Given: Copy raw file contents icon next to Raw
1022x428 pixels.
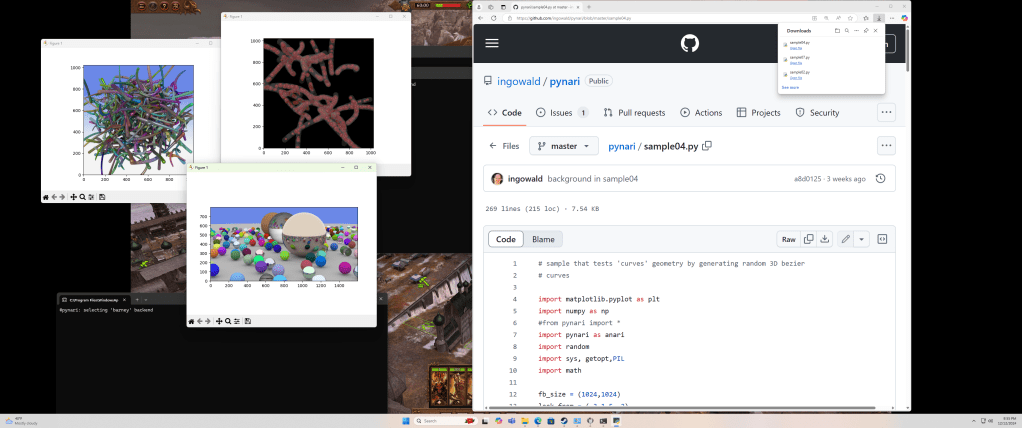Looking at the screenshot, I should coord(809,239).
